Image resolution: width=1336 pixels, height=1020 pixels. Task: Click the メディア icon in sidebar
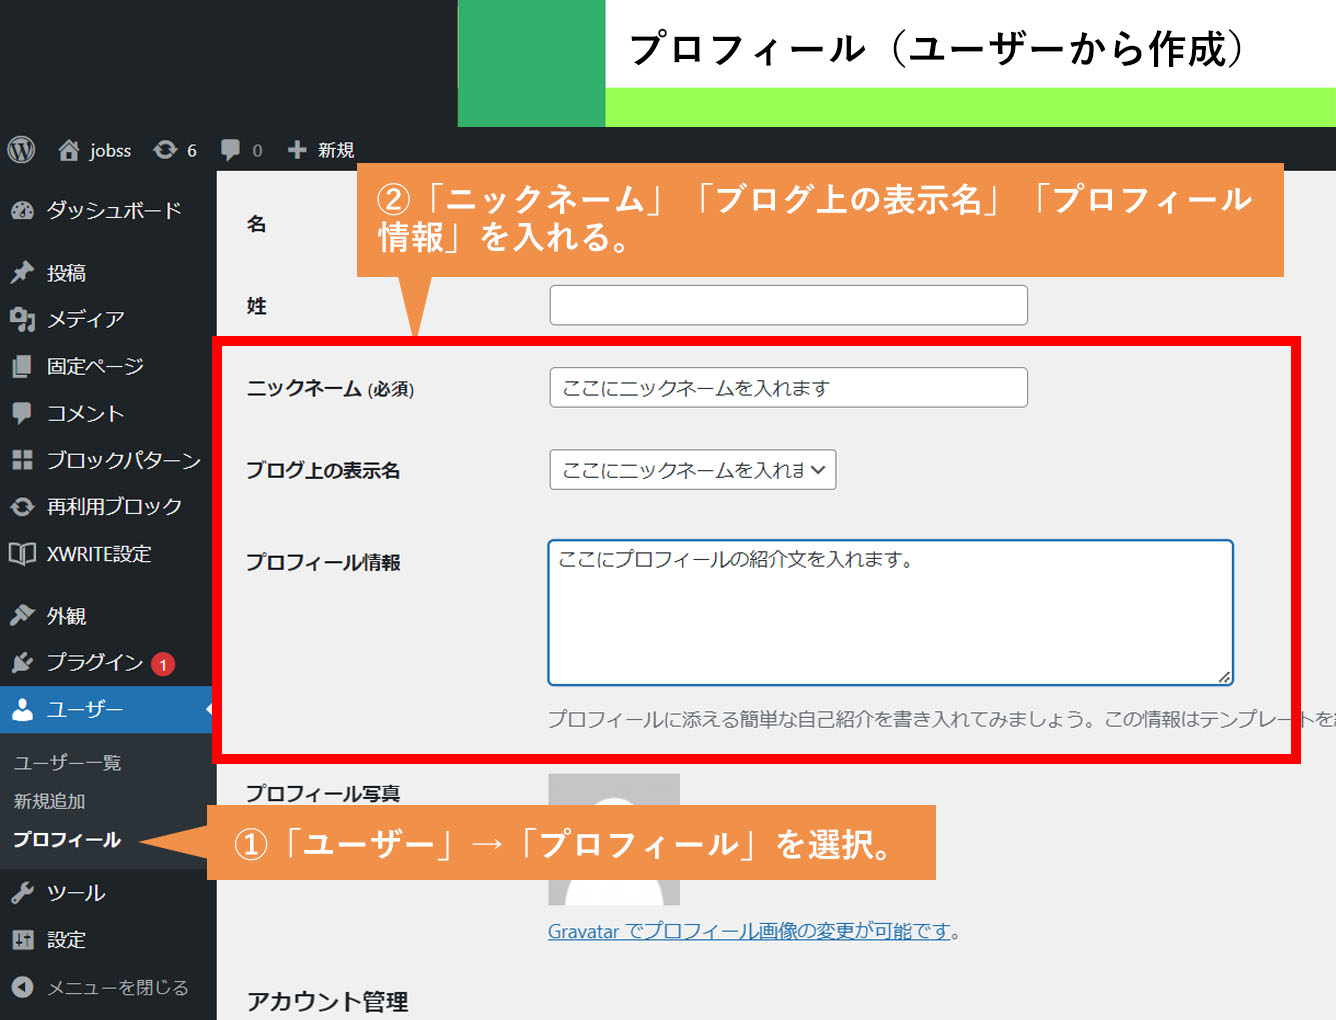click(x=22, y=319)
